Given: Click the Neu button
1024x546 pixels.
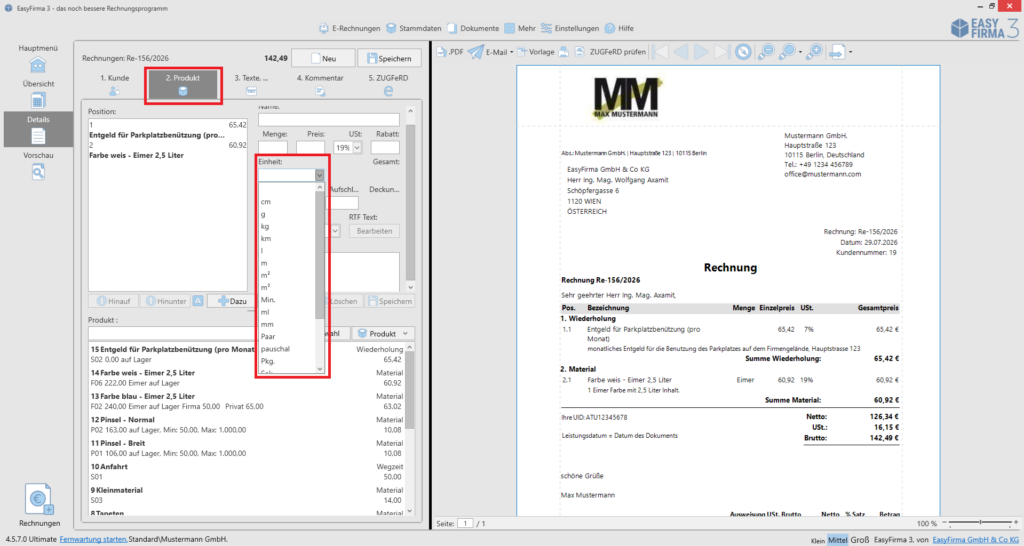Looking at the screenshot, I should (x=323, y=58).
